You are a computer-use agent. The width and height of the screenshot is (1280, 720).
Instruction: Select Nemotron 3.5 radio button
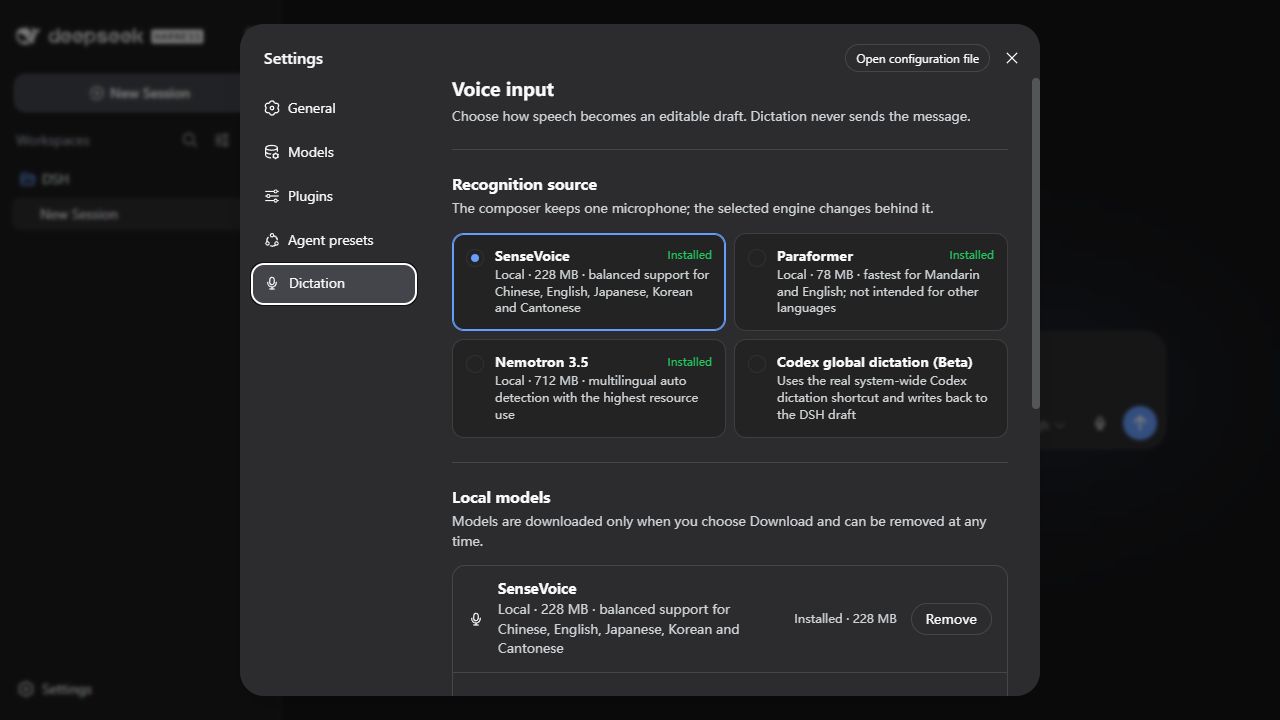[x=475, y=364]
